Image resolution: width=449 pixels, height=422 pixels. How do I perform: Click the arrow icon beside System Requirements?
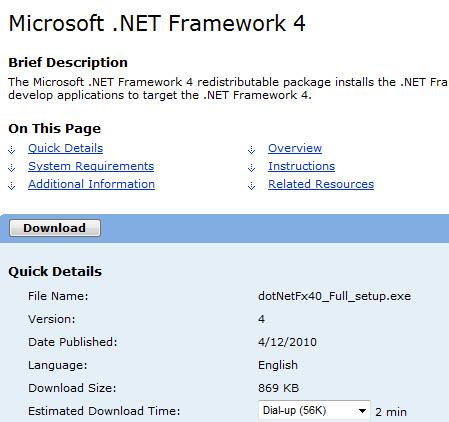[x=12, y=168]
